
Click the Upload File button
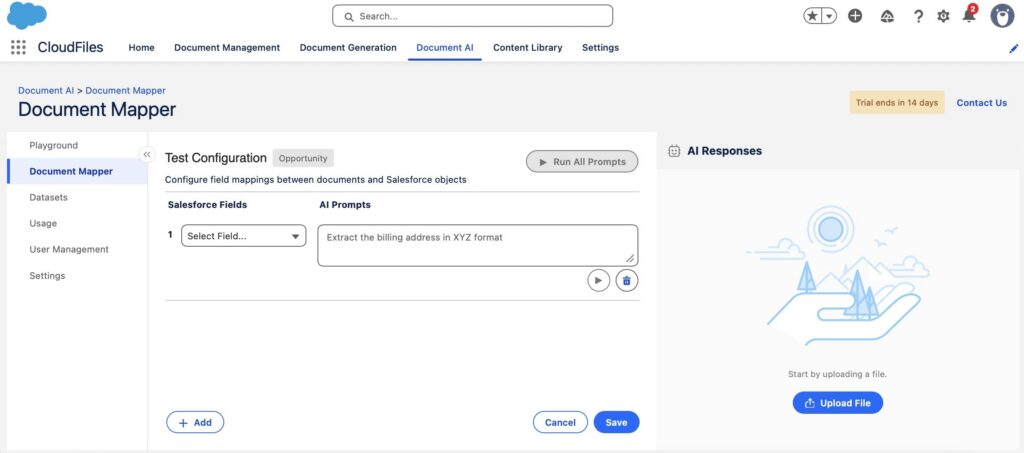point(838,403)
